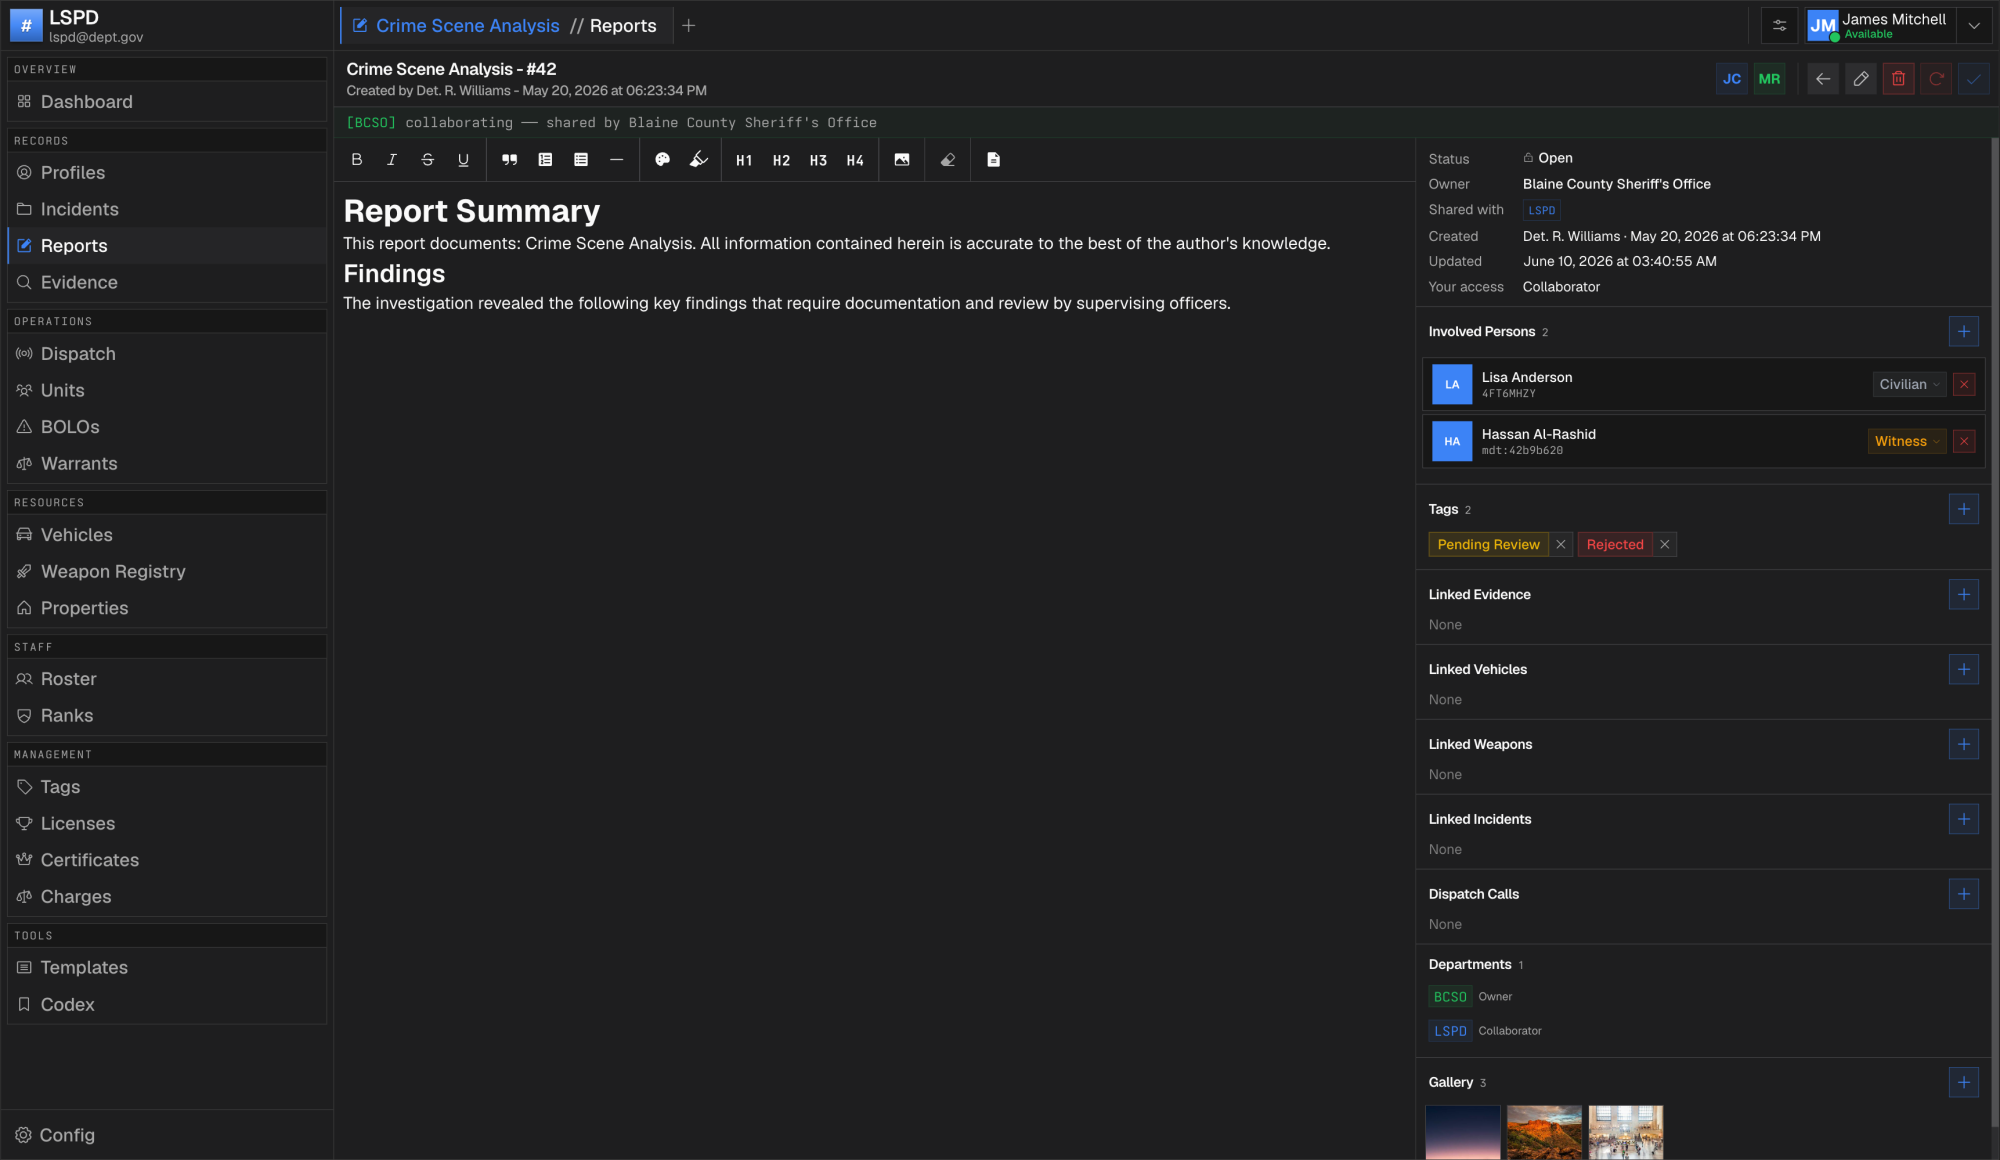
Task: Add a new involved person
Action: pos(1964,332)
